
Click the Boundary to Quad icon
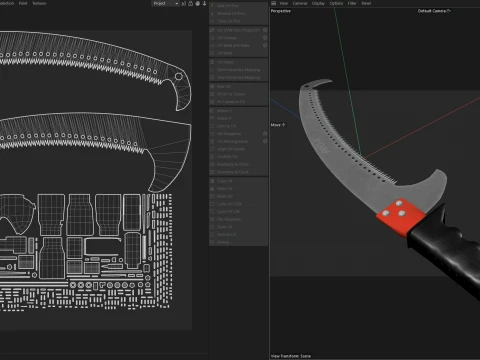click(212, 172)
